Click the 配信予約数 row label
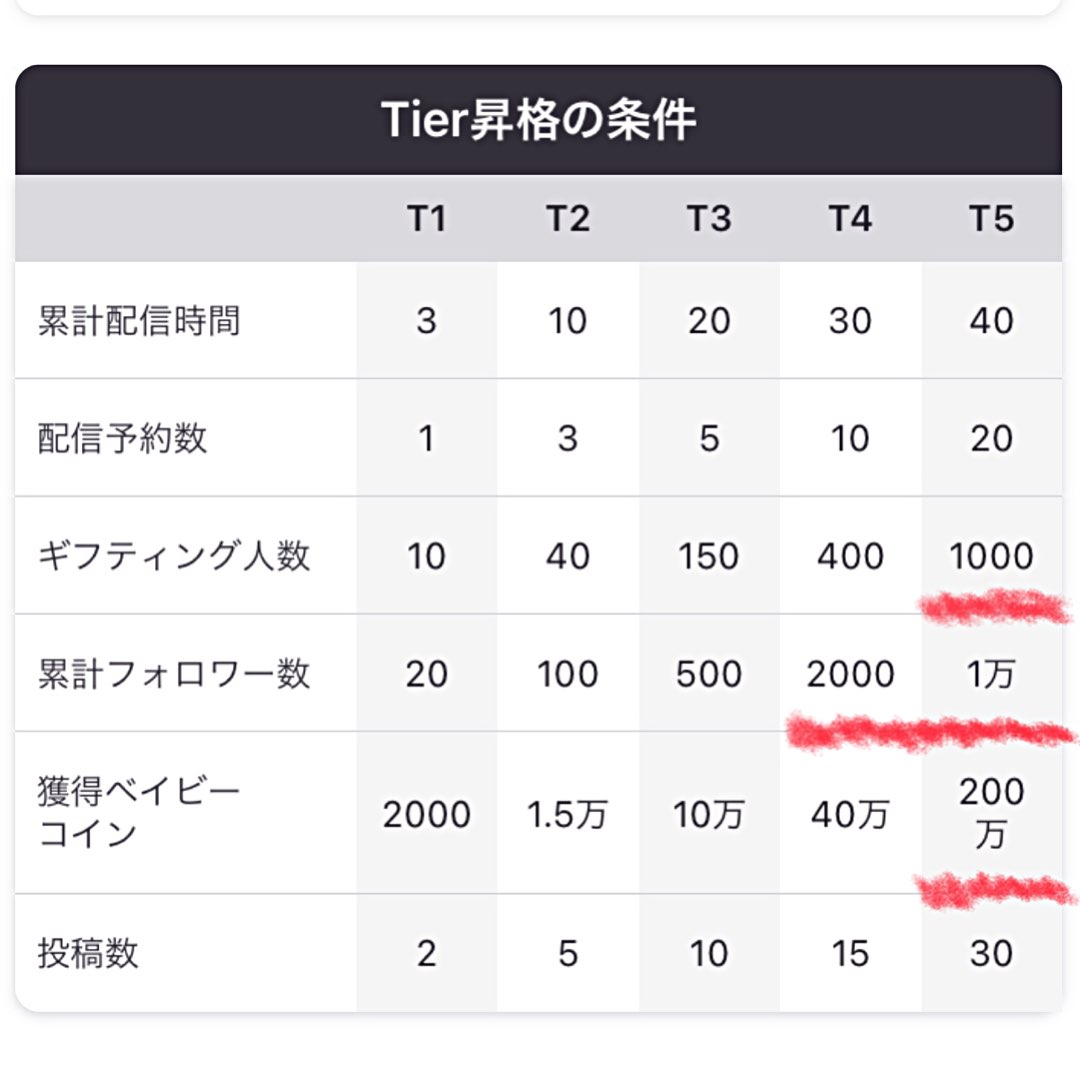Screen dimensions: 1080x1080 [123, 438]
